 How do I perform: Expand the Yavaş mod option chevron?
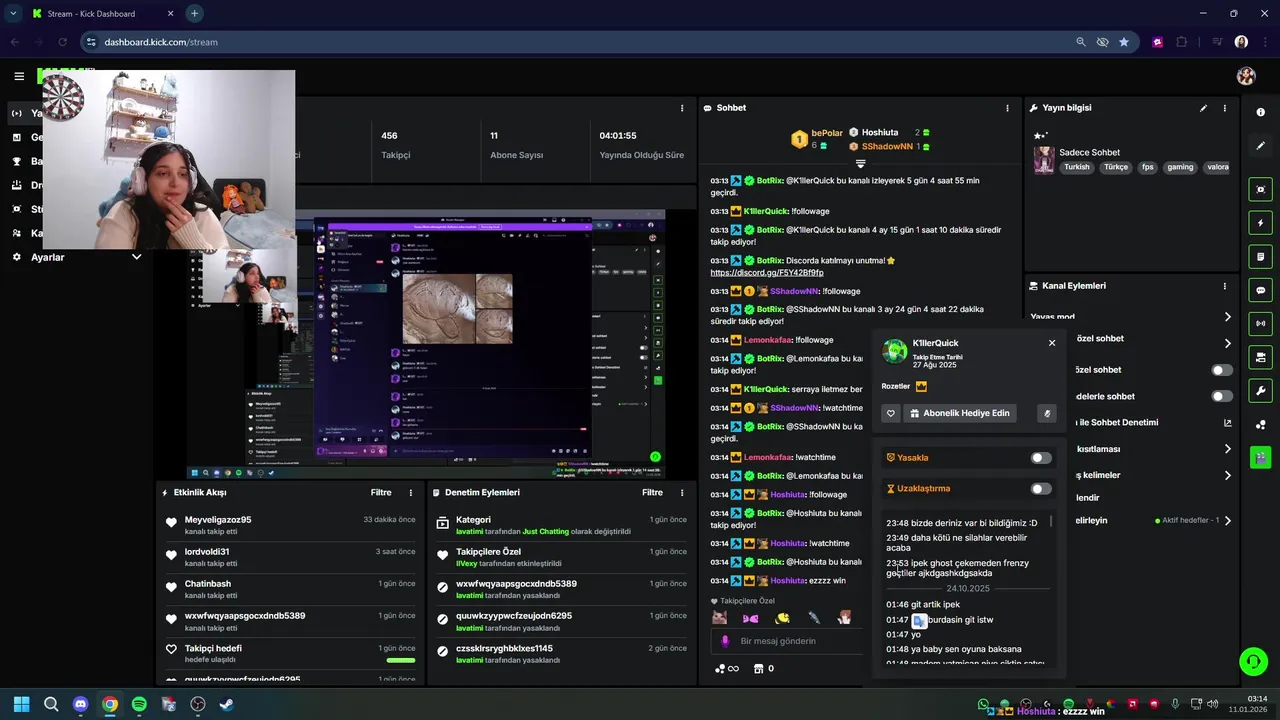[1227, 317]
